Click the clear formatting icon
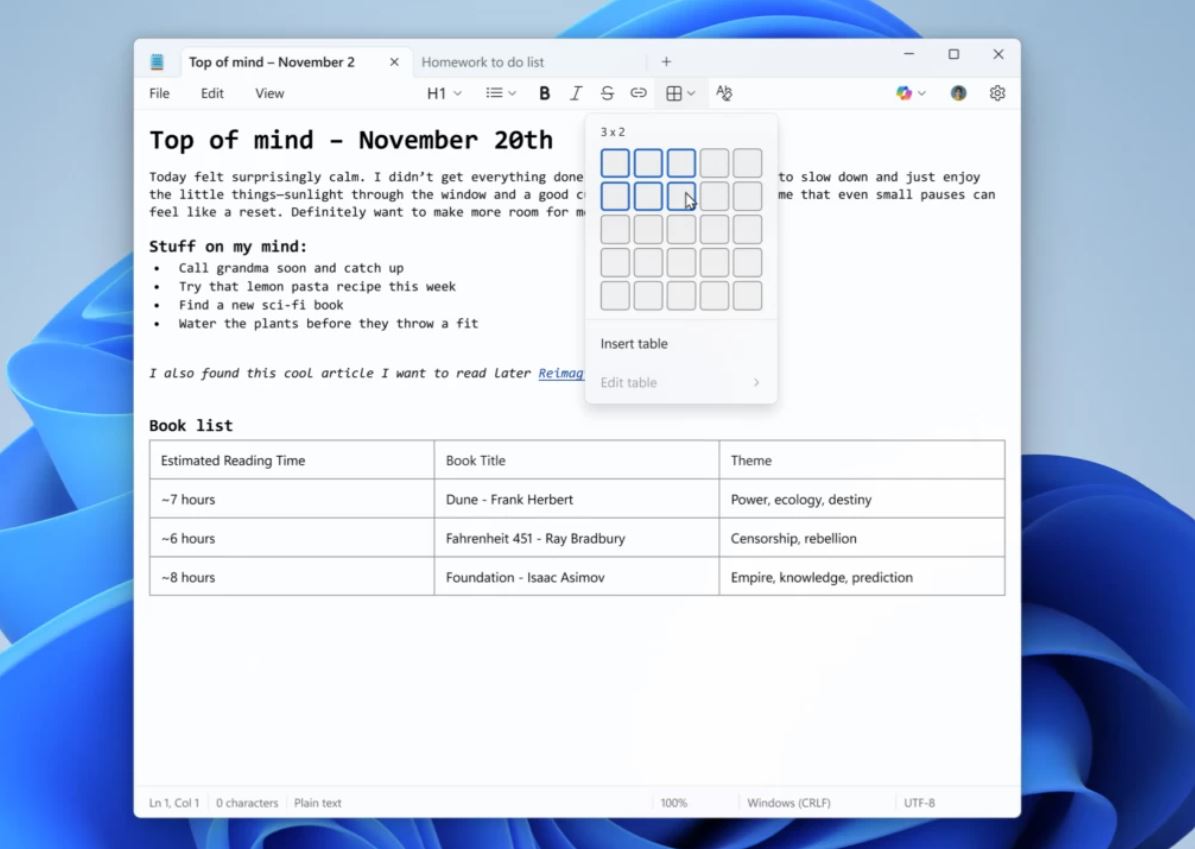 [724, 93]
